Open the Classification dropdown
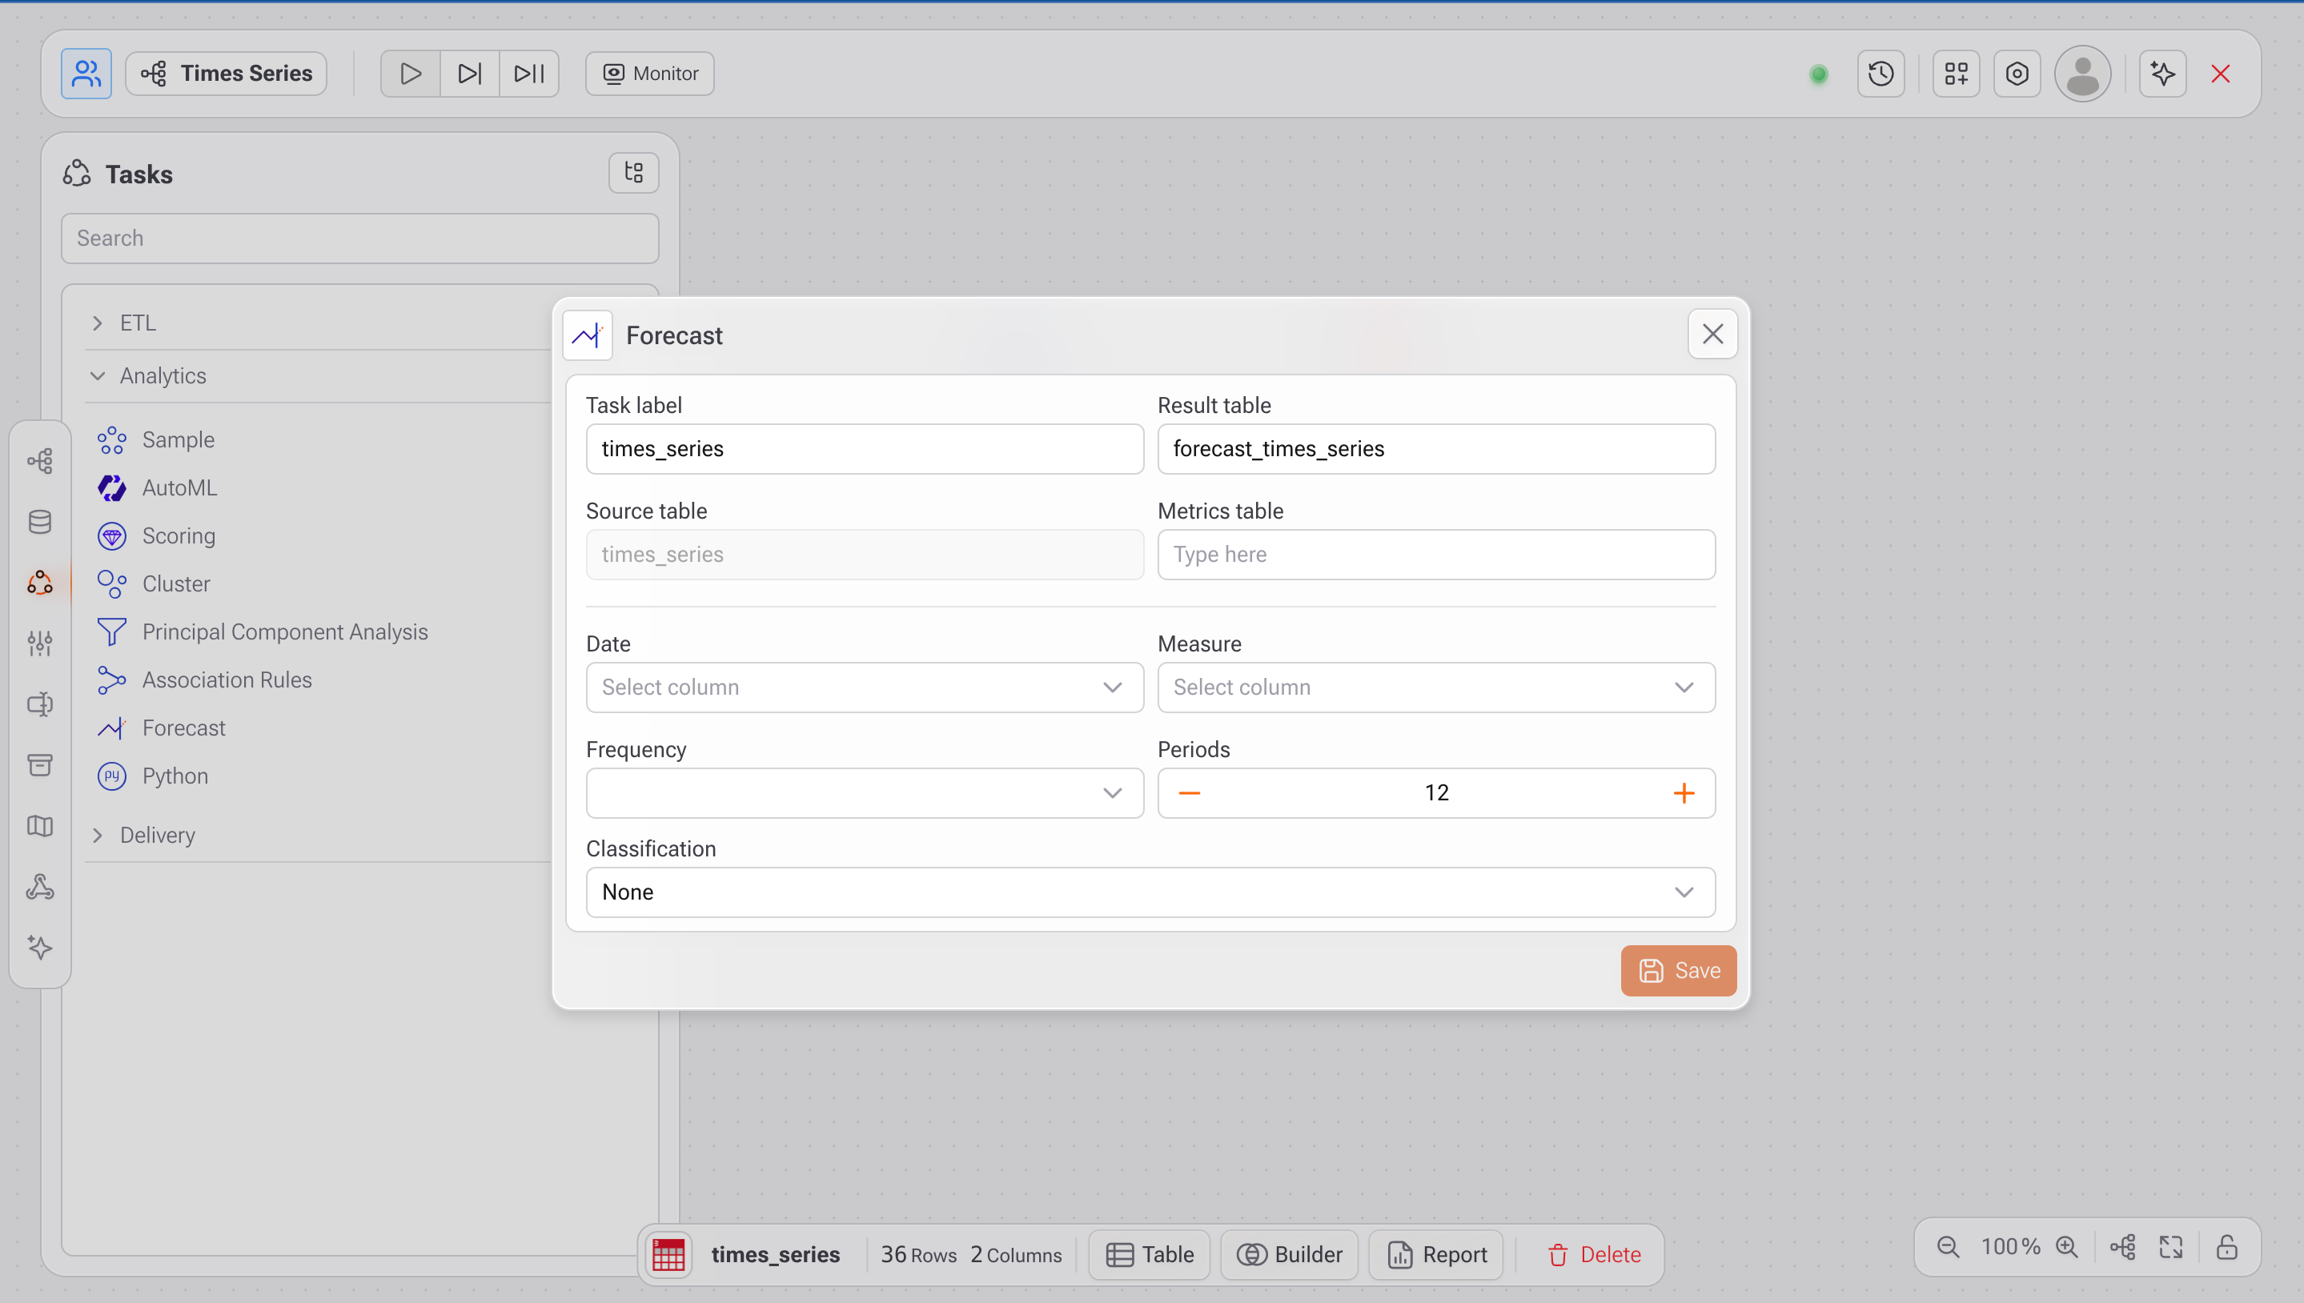 (1150, 892)
